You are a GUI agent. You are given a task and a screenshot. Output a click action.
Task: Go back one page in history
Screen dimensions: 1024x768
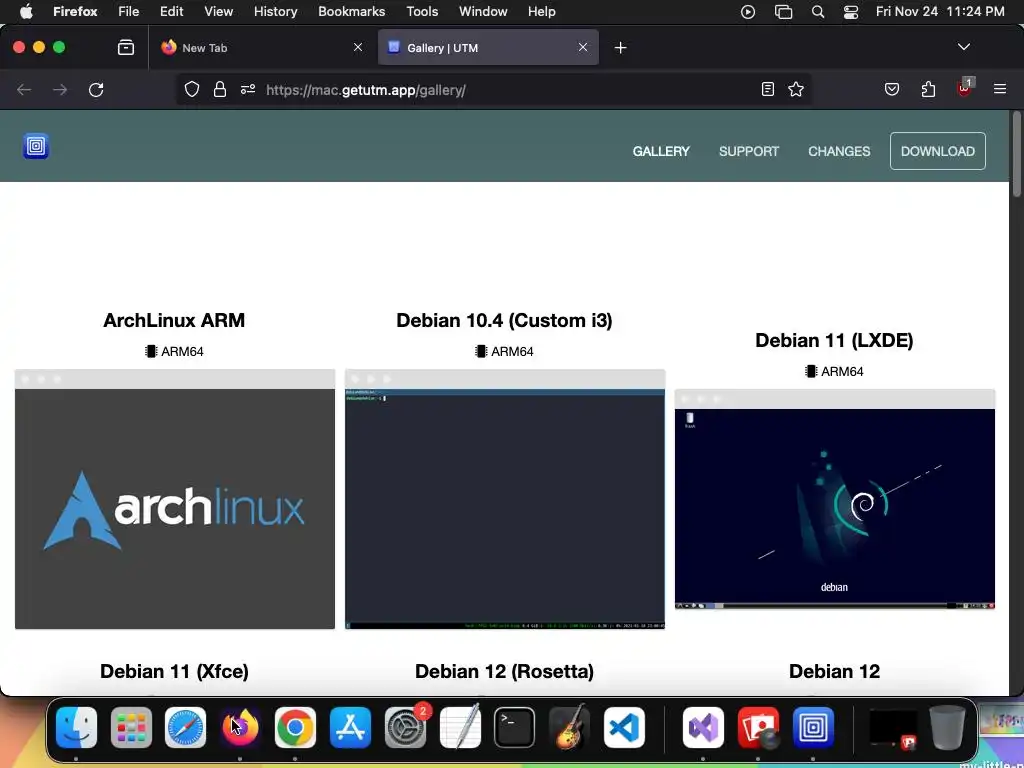24,89
